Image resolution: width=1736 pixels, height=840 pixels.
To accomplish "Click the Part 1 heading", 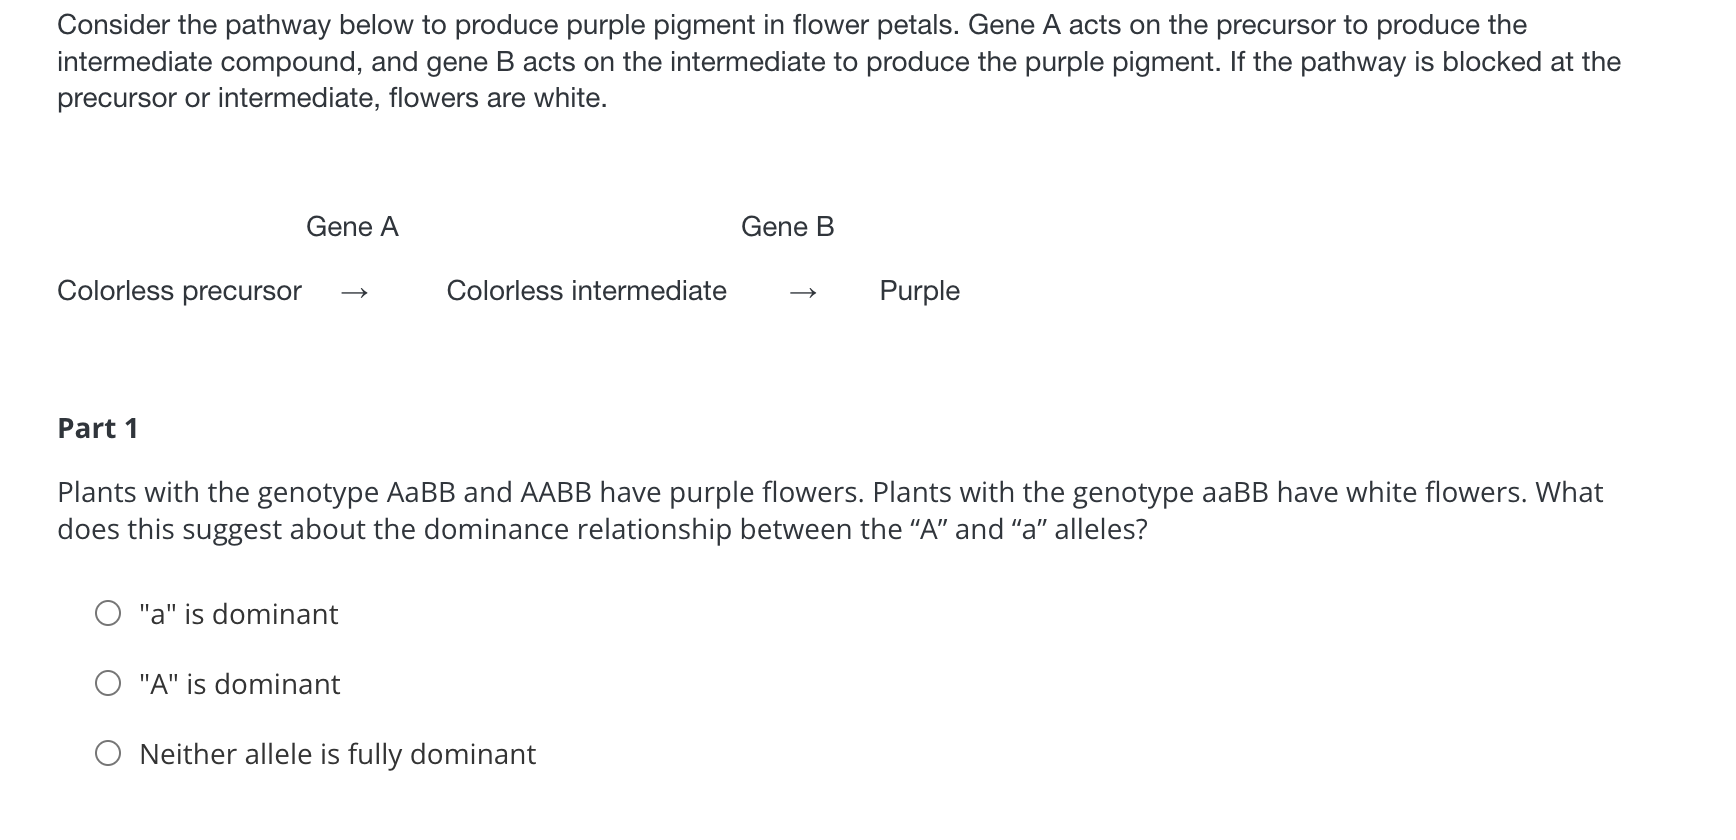I will click(x=97, y=428).
